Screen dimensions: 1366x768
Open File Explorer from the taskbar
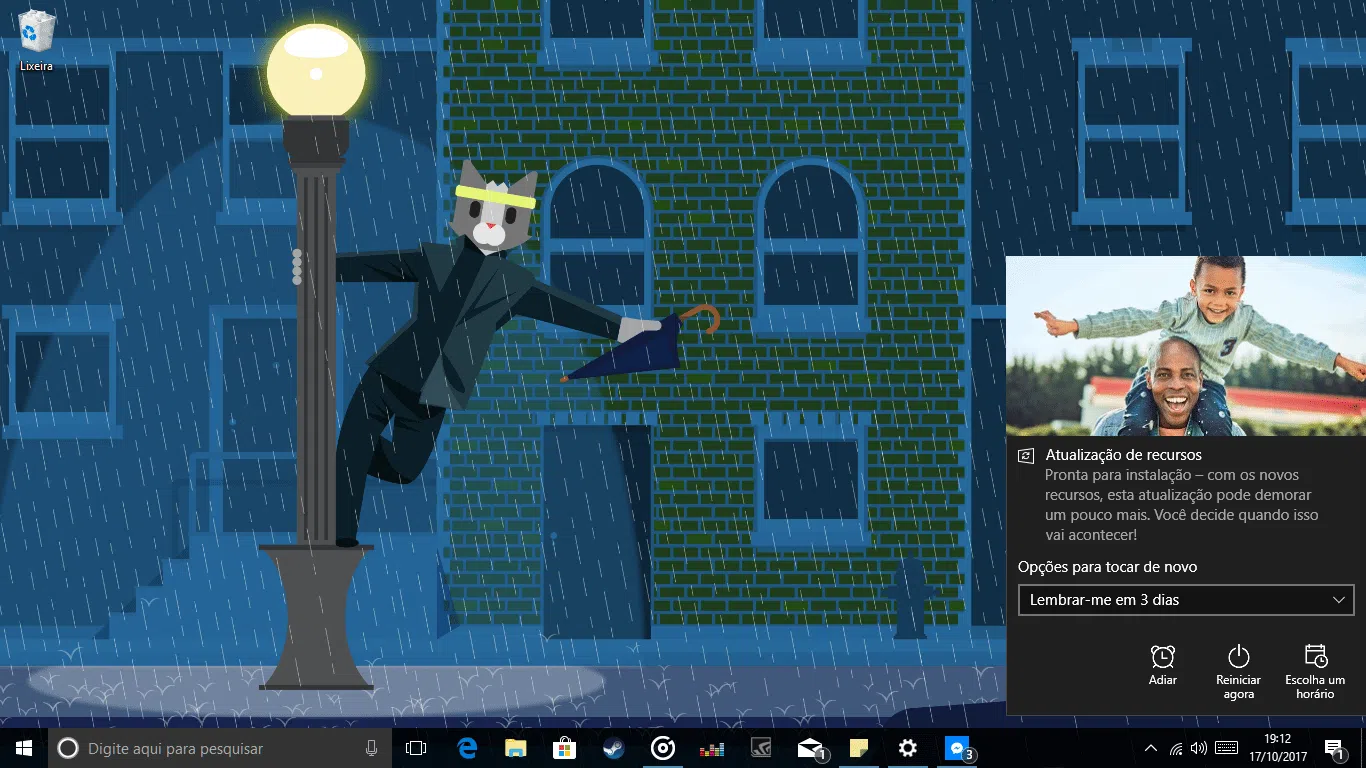point(516,748)
